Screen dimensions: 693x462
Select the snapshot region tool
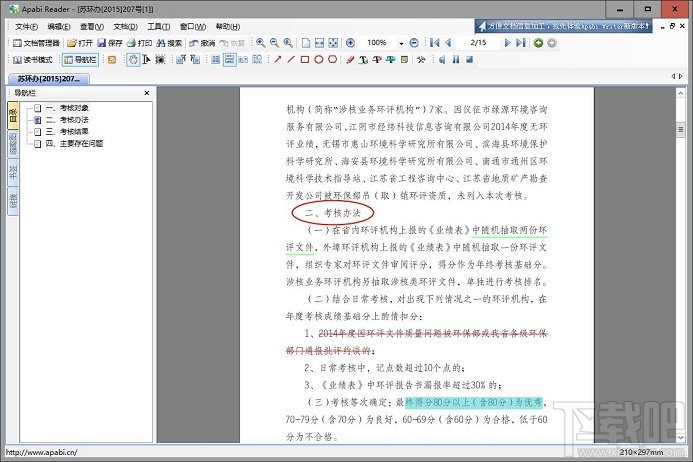pyautogui.click(x=160, y=60)
